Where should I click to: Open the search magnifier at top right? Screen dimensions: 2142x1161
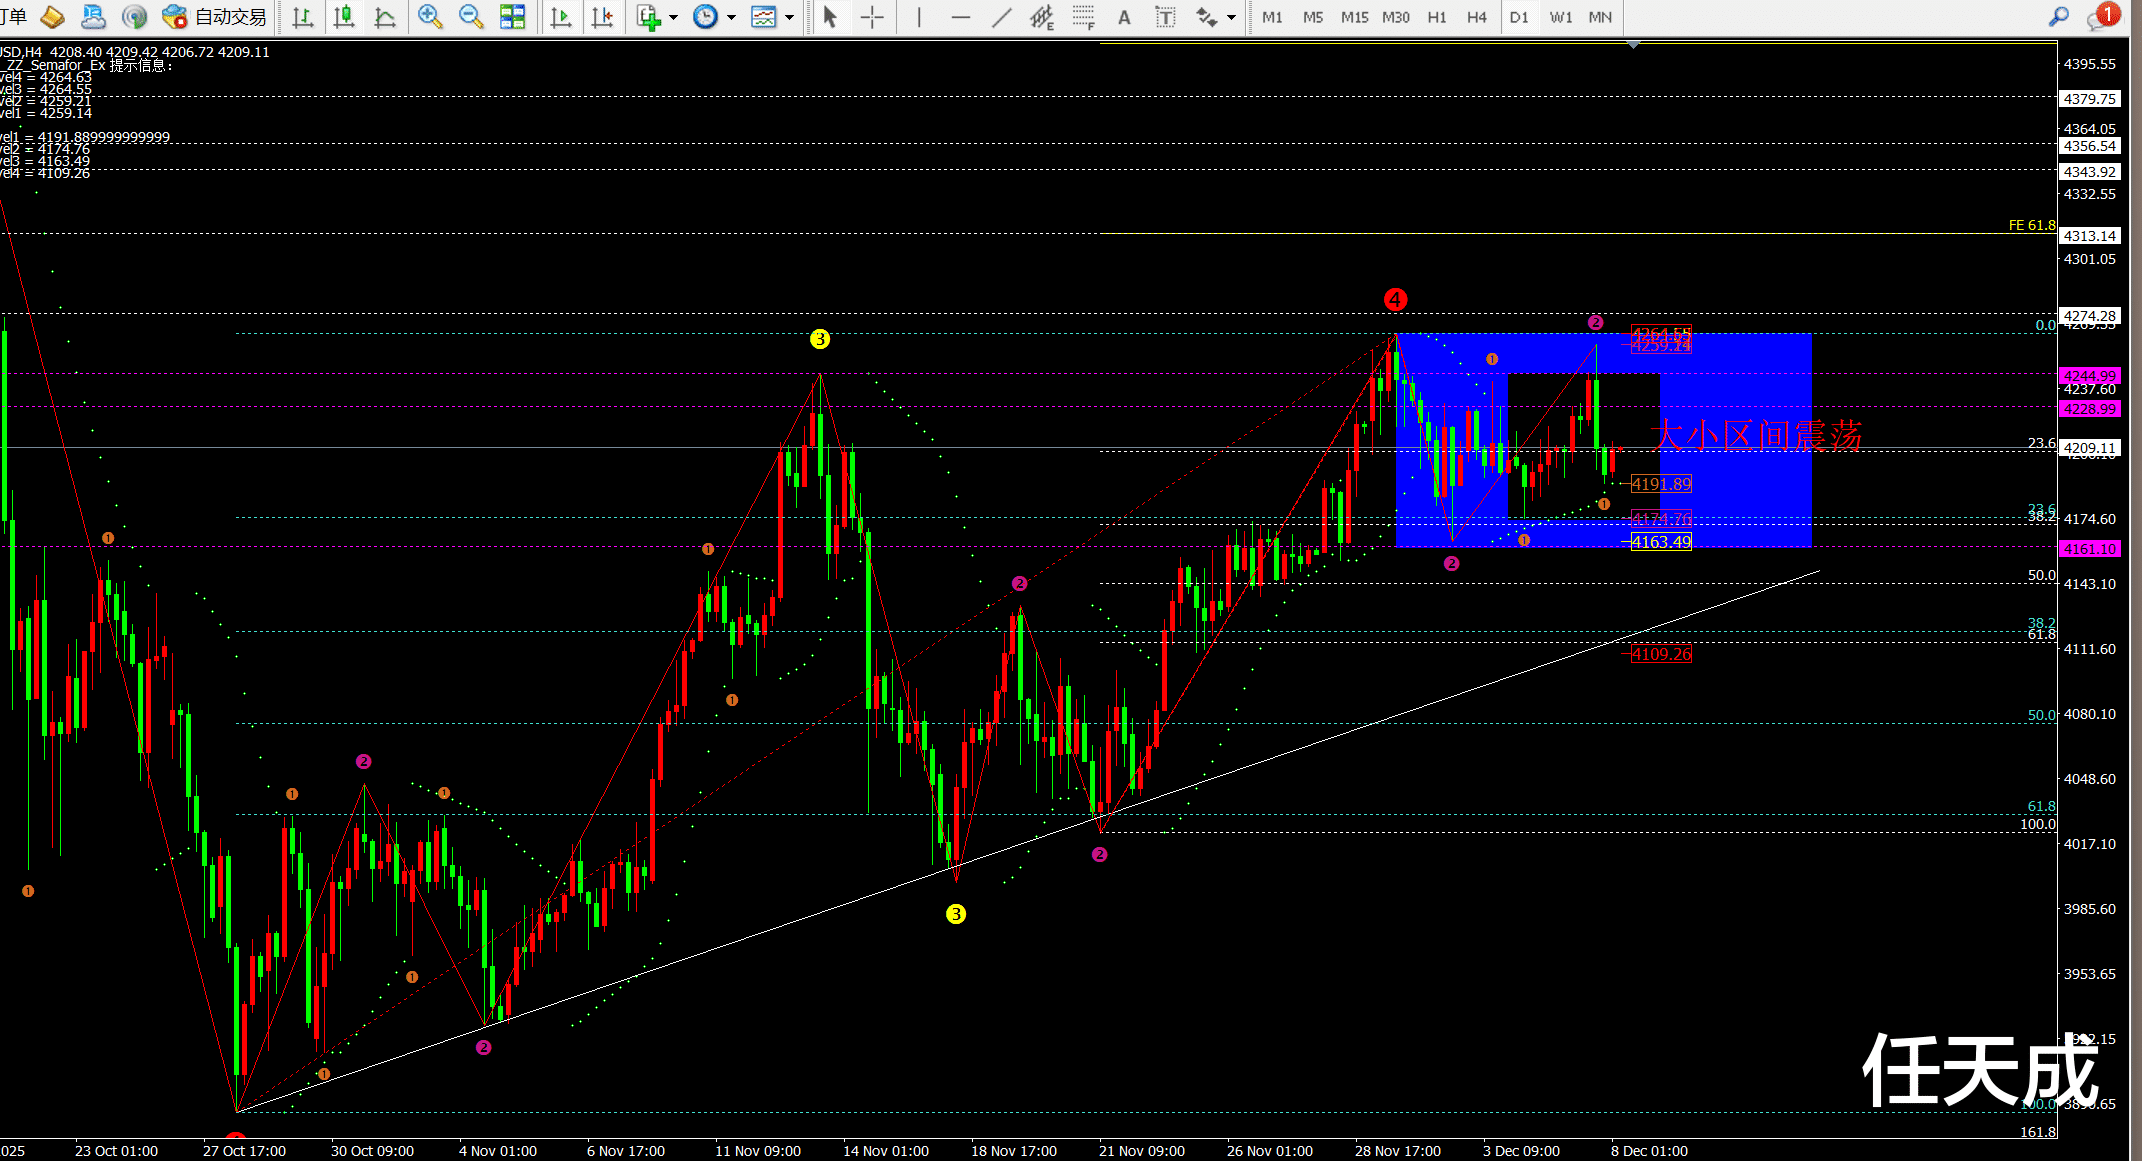point(2058,17)
